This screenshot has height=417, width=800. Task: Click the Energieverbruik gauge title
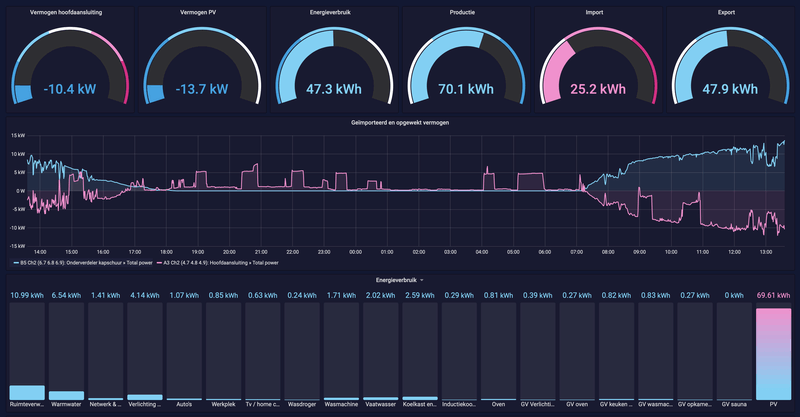click(x=330, y=12)
